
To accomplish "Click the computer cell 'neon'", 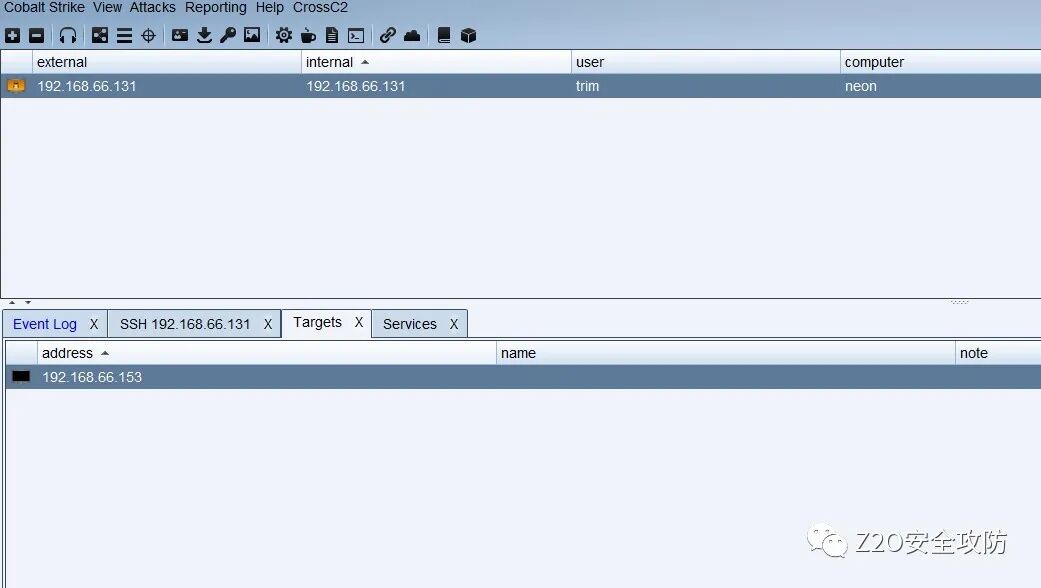I will coord(860,86).
